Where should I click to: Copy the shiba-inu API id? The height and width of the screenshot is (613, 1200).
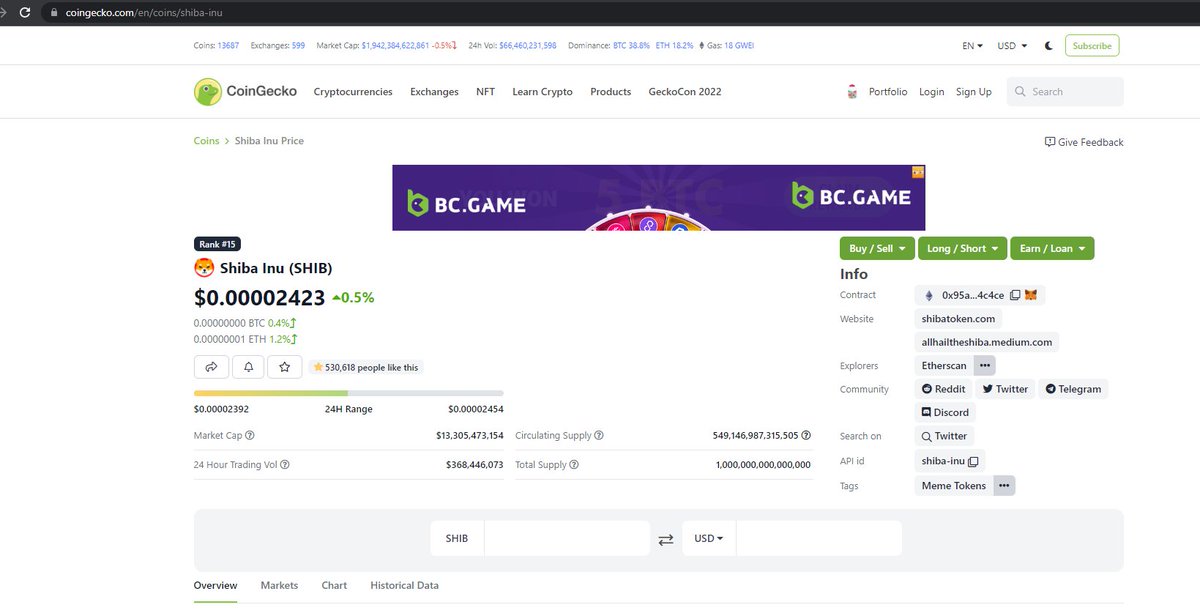tap(975, 461)
